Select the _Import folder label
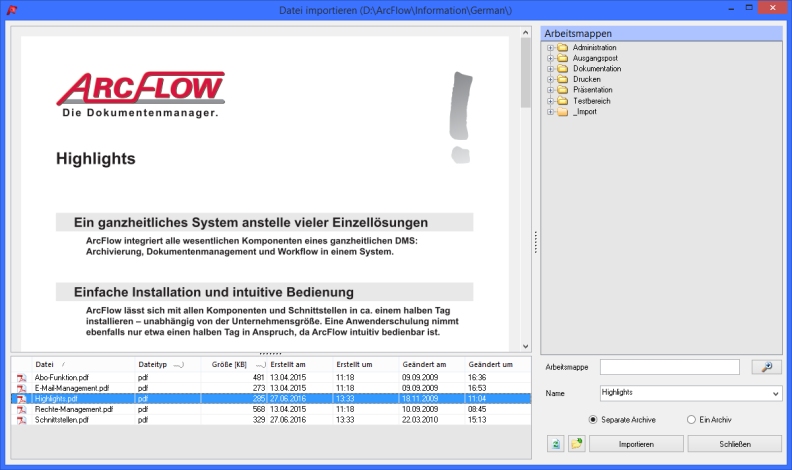This screenshot has width=792, height=470. [584, 112]
